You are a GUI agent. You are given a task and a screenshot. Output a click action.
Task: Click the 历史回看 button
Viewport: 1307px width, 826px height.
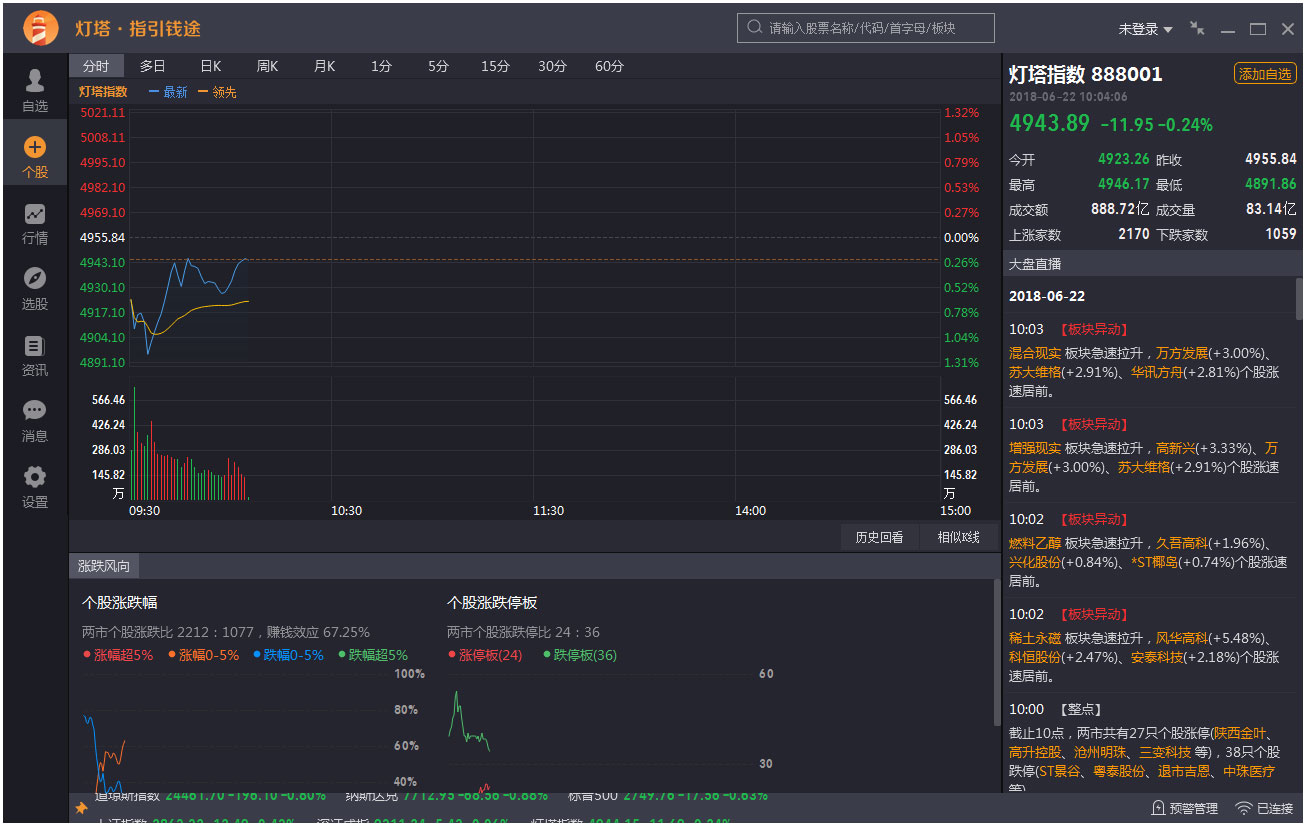[x=879, y=537]
